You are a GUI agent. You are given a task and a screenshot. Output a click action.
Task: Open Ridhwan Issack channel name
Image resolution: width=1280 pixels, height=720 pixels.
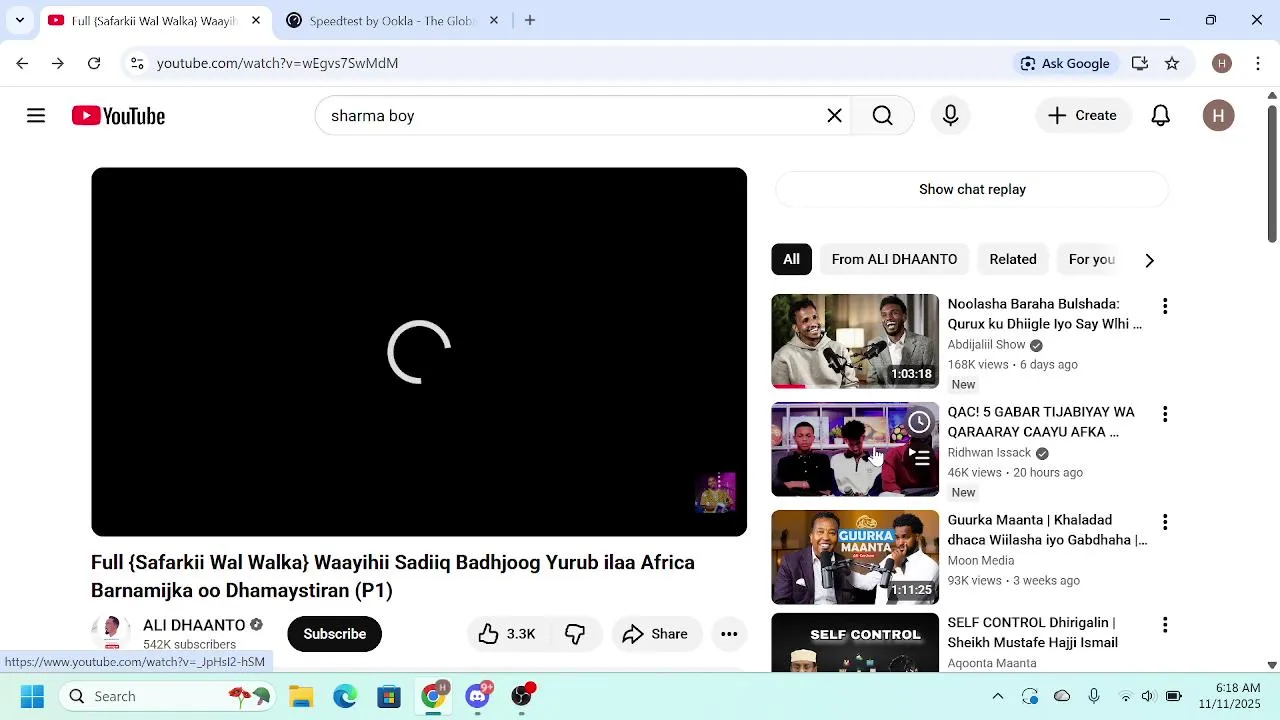[989, 453]
